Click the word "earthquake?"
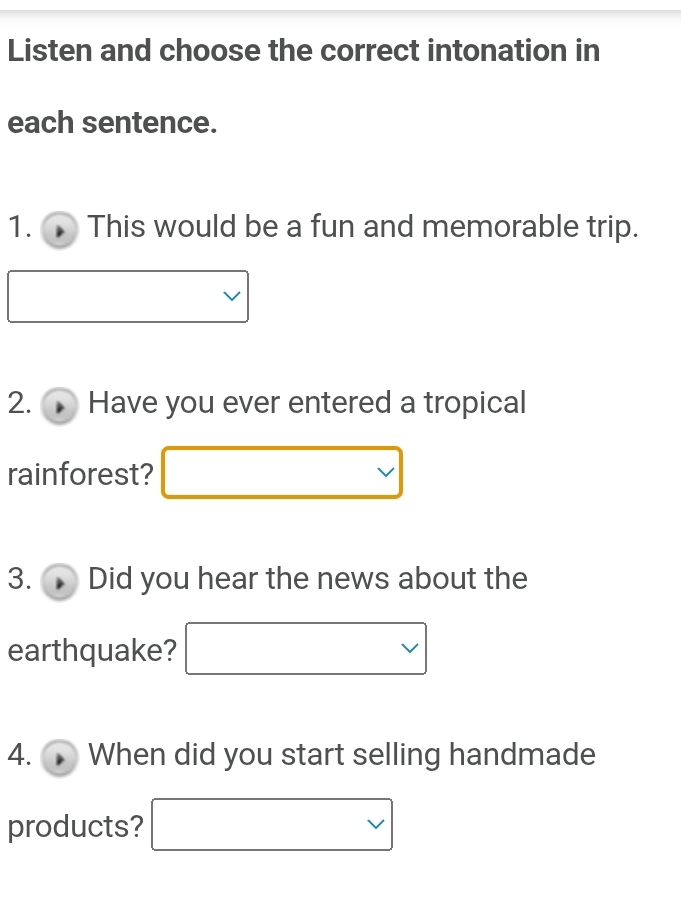The image size is (681, 920). 92,650
